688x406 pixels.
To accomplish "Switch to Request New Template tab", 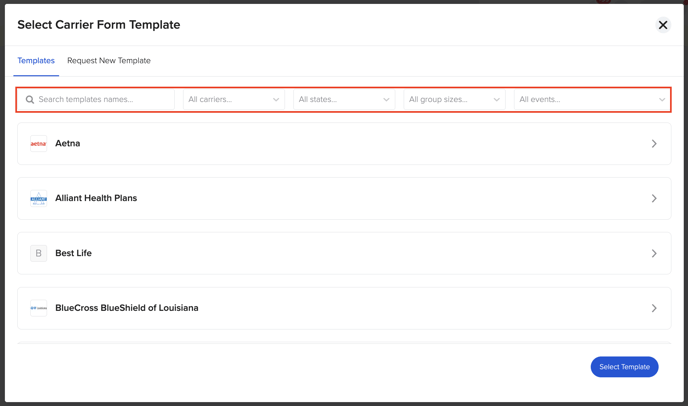I will [x=109, y=61].
